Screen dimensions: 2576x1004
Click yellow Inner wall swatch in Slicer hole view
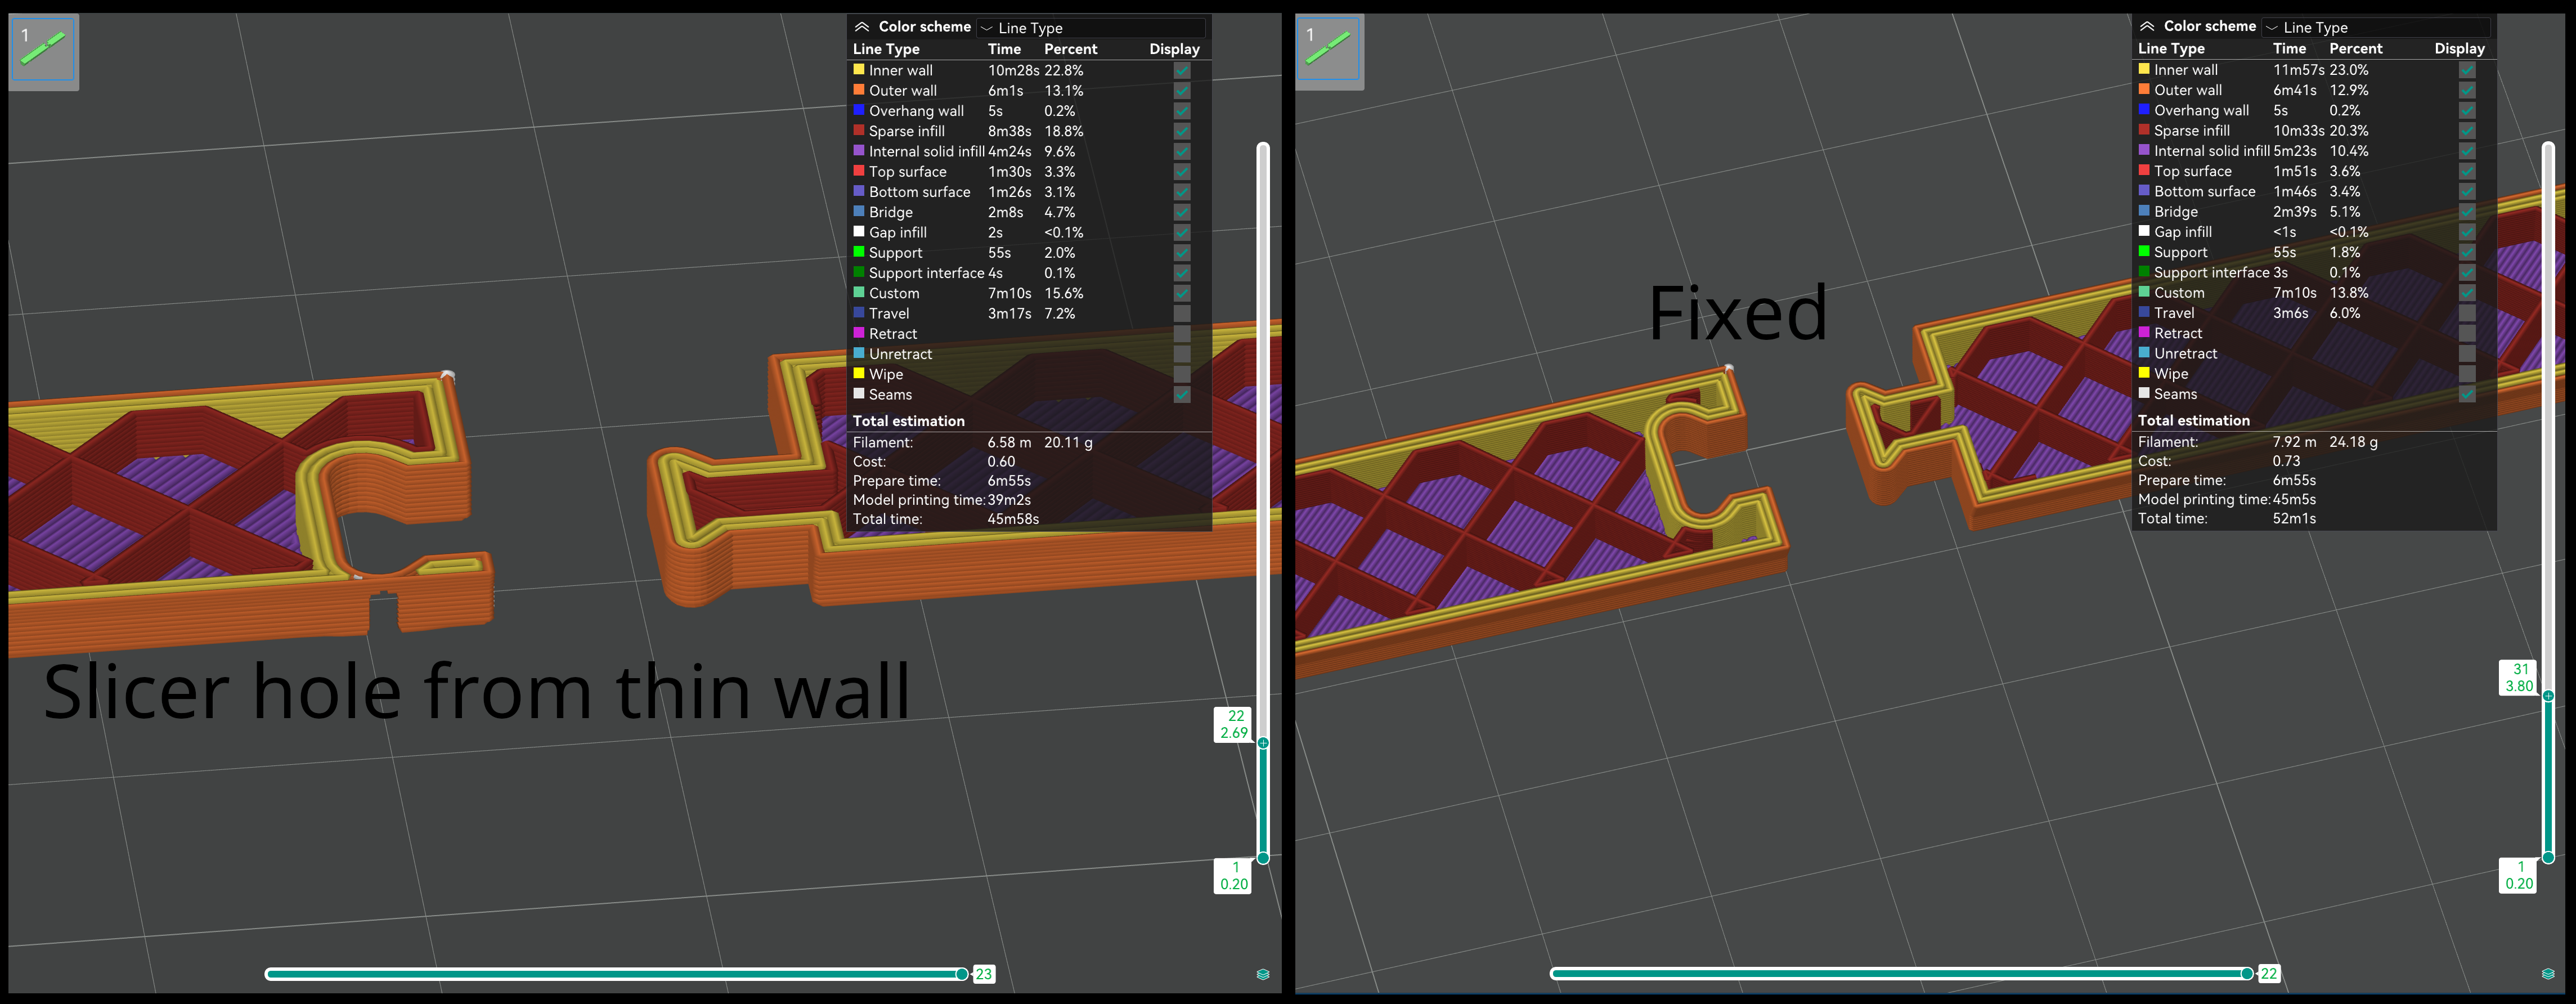pyautogui.click(x=858, y=69)
